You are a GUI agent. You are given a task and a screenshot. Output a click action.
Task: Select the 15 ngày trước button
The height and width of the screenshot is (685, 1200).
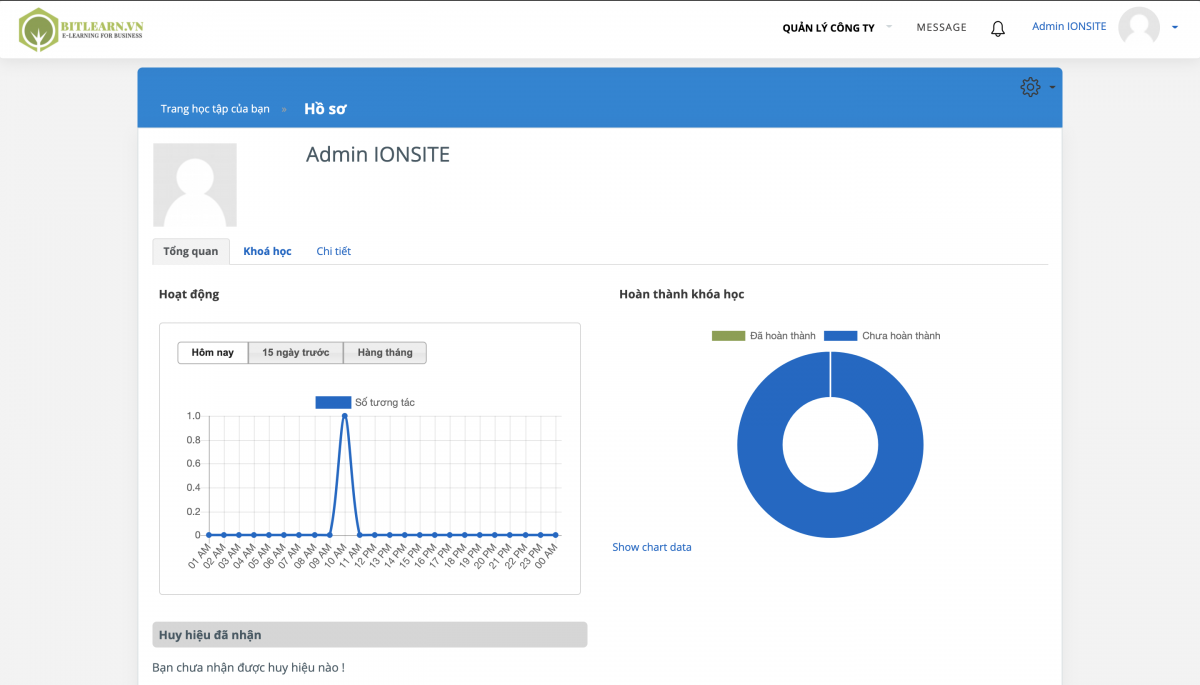point(296,353)
